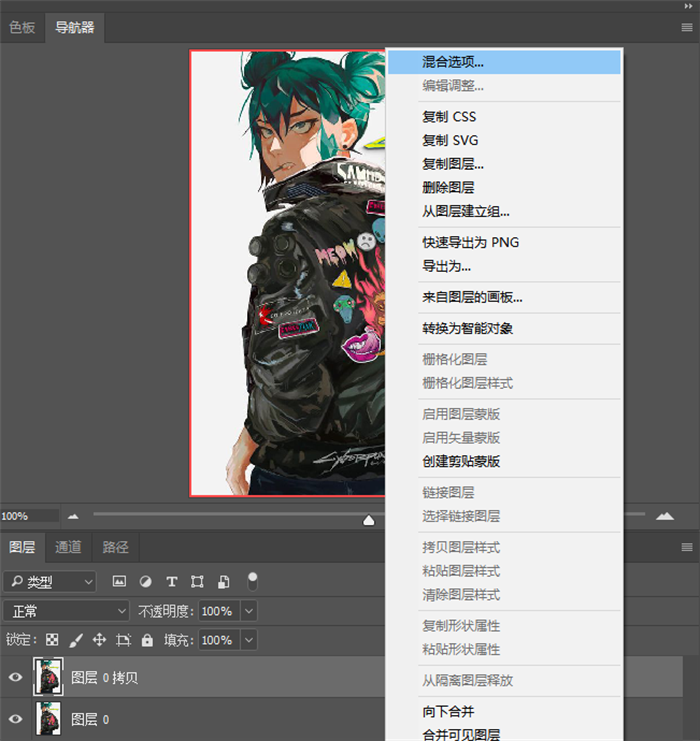Choose 来自图层的画板... menu entry

(504, 297)
